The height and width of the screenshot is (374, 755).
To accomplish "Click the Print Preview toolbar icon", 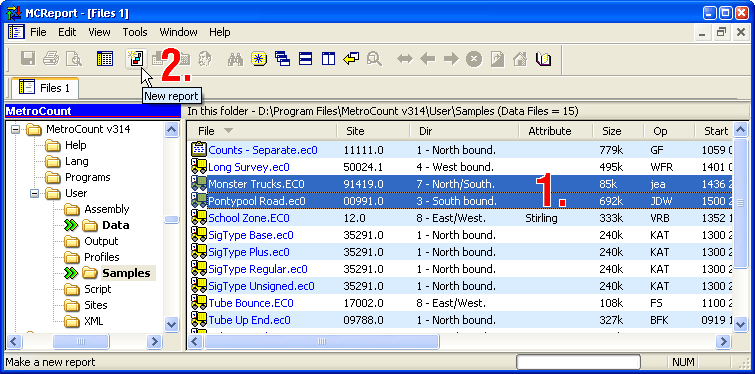I will pyautogui.click(x=74, y=59).
